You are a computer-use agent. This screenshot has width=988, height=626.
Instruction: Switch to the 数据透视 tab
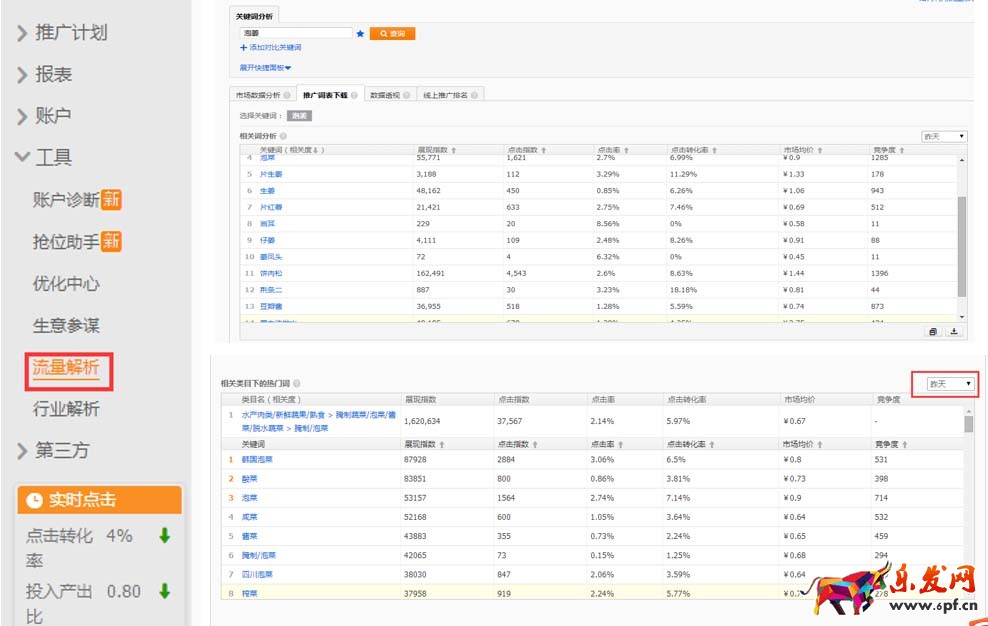385,96
